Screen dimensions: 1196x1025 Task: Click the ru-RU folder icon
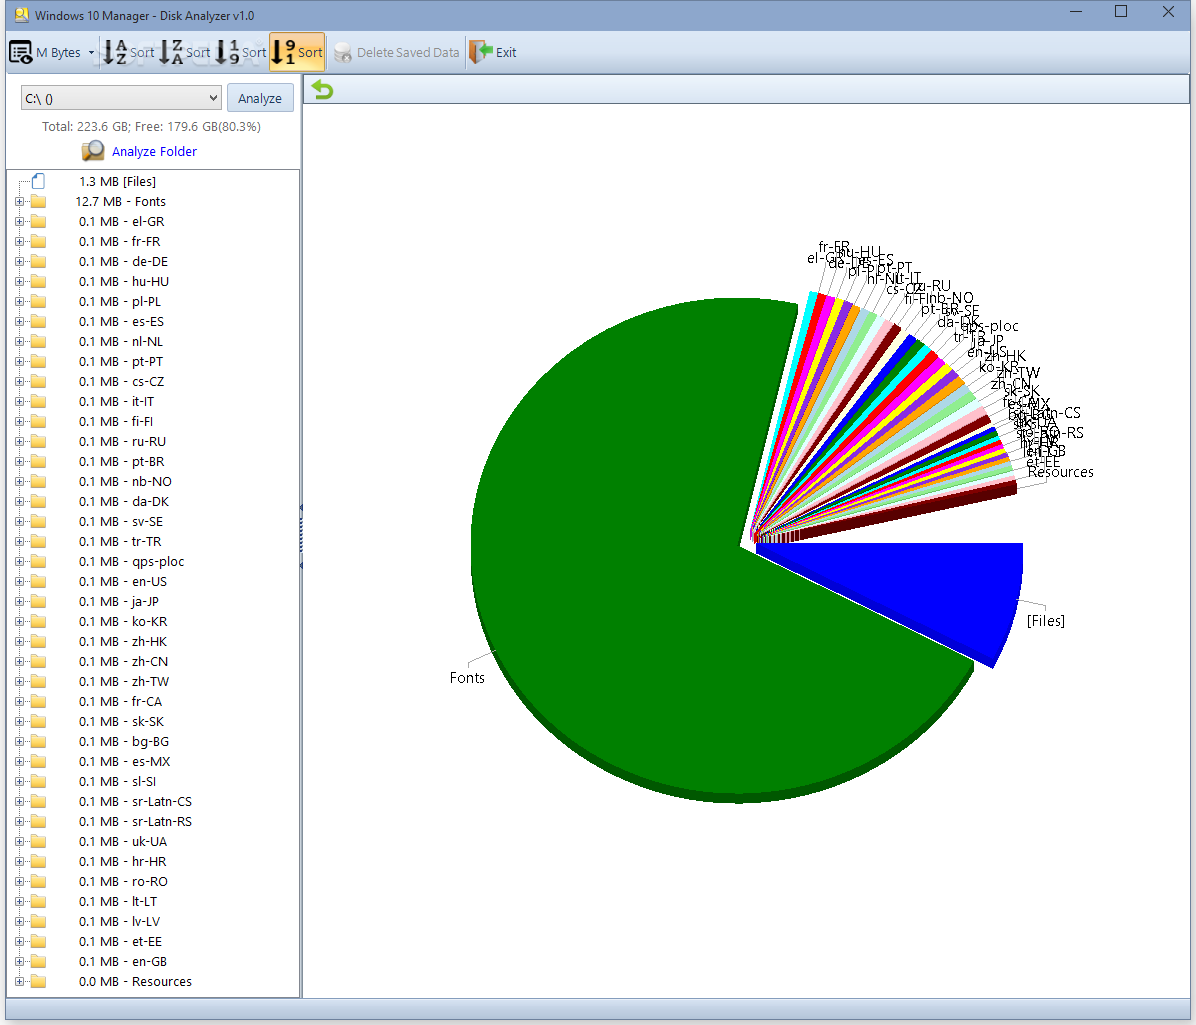38,442
